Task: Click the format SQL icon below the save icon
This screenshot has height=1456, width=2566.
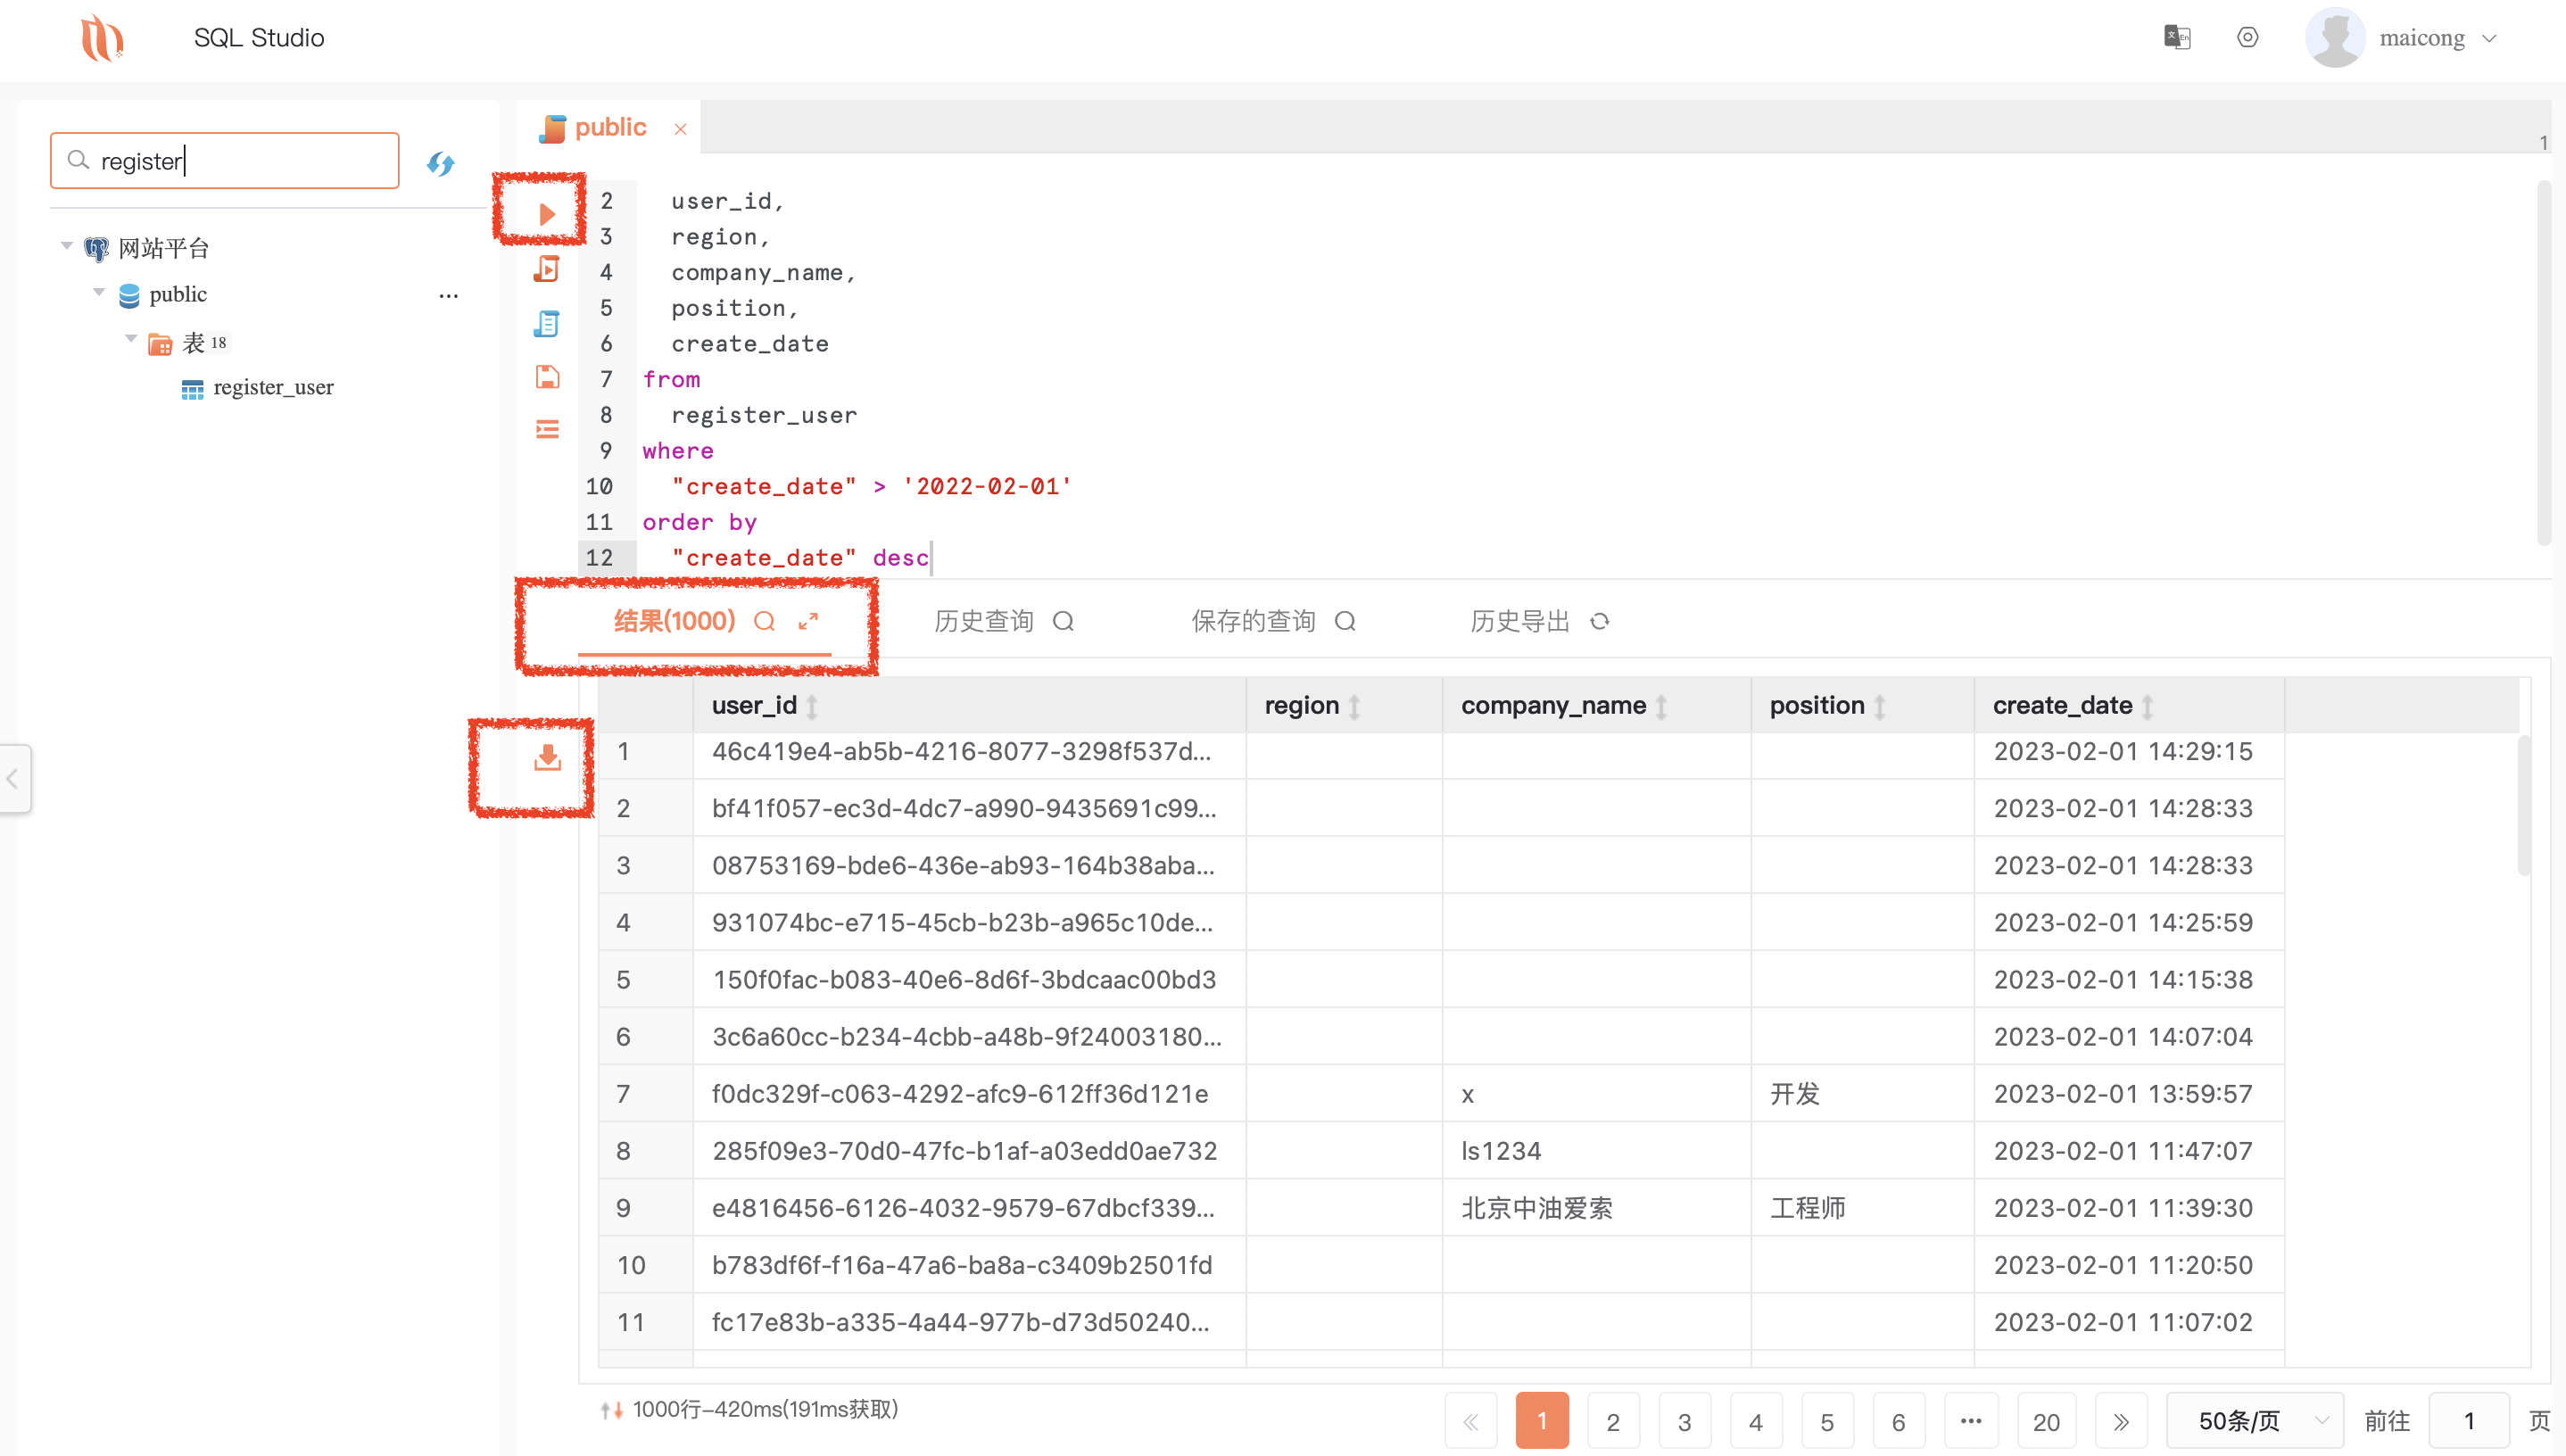Action: tap(547, 428)
